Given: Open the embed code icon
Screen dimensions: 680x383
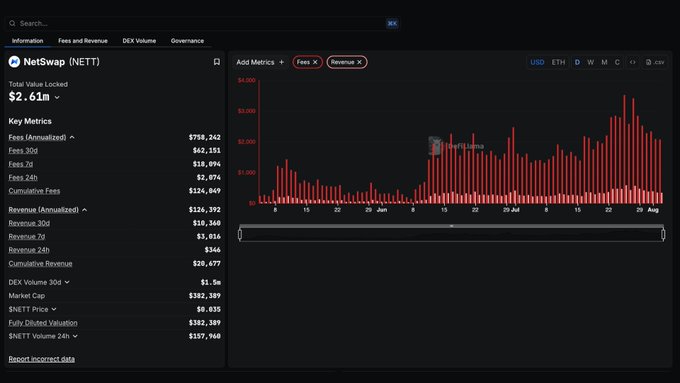Looking at the screenshot, I should (632, 62).
